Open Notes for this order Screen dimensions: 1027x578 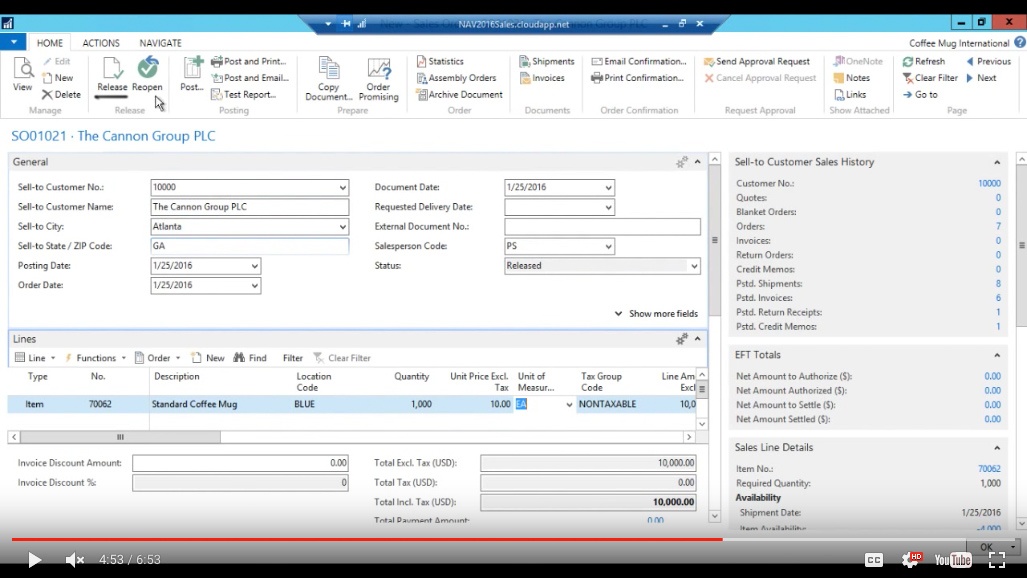pos(851,78)
